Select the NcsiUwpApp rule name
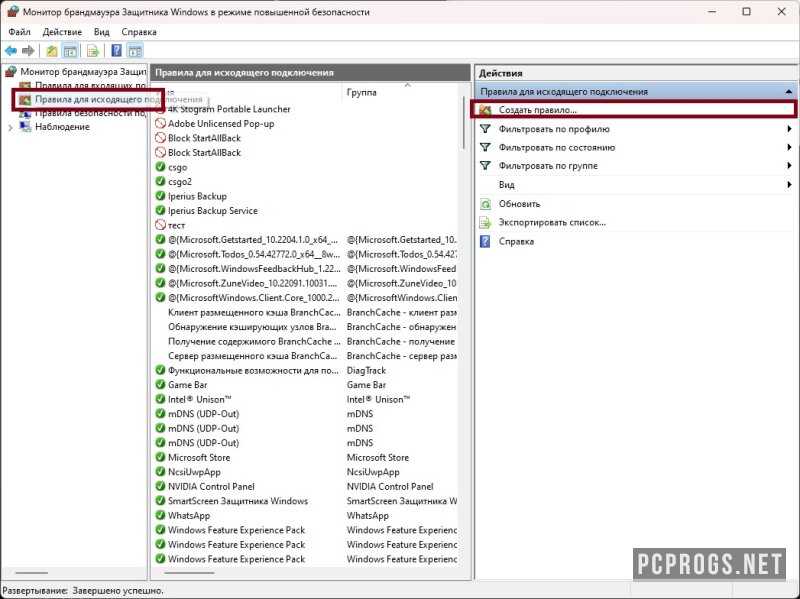800x599 pixels. click(194, 472)
